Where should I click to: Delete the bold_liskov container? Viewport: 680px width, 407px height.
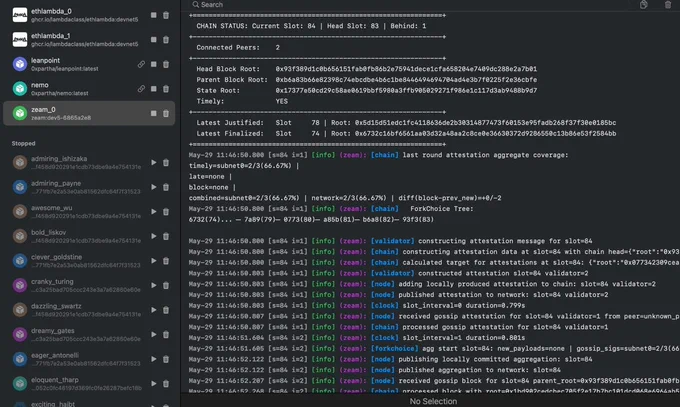(166, 236)
